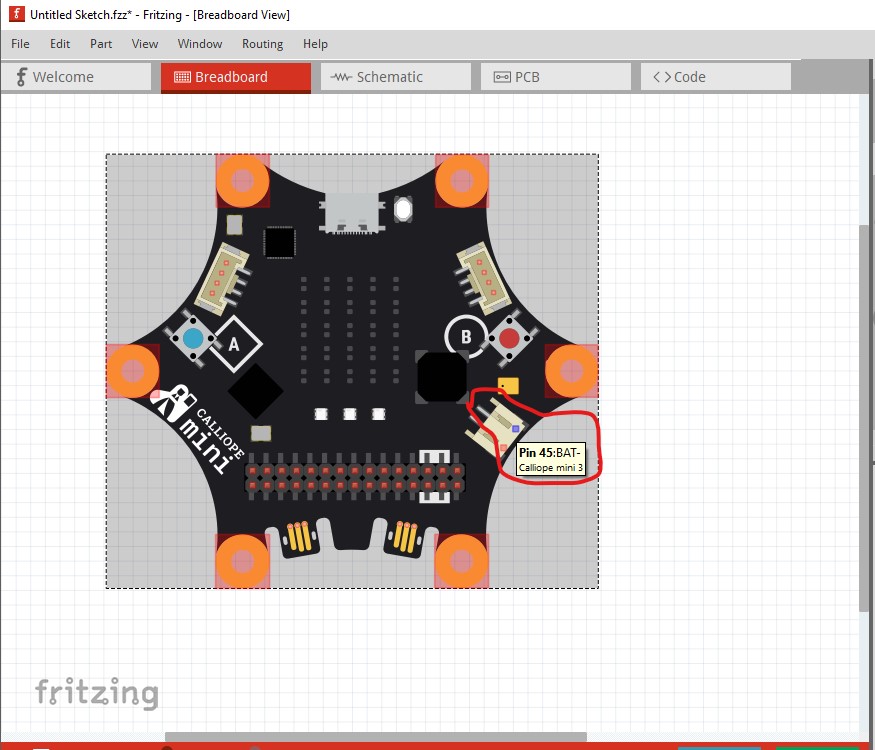Click the square chip left of the USB port
Screen dimensions: 875x750
pos(279,242)
